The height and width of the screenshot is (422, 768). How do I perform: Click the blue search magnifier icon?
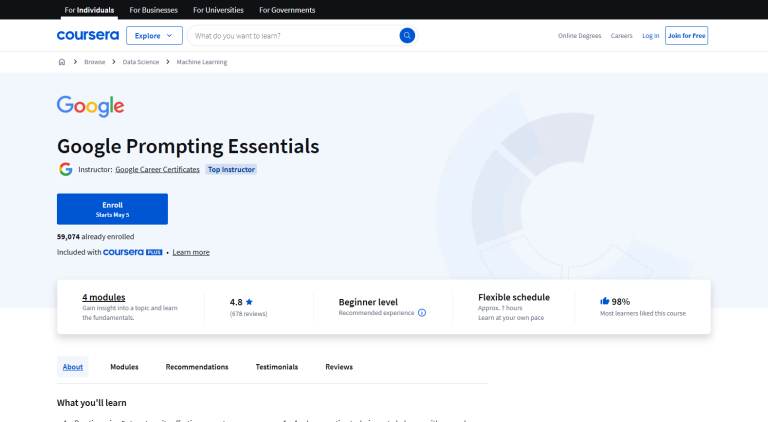click(x=407, y=36)
